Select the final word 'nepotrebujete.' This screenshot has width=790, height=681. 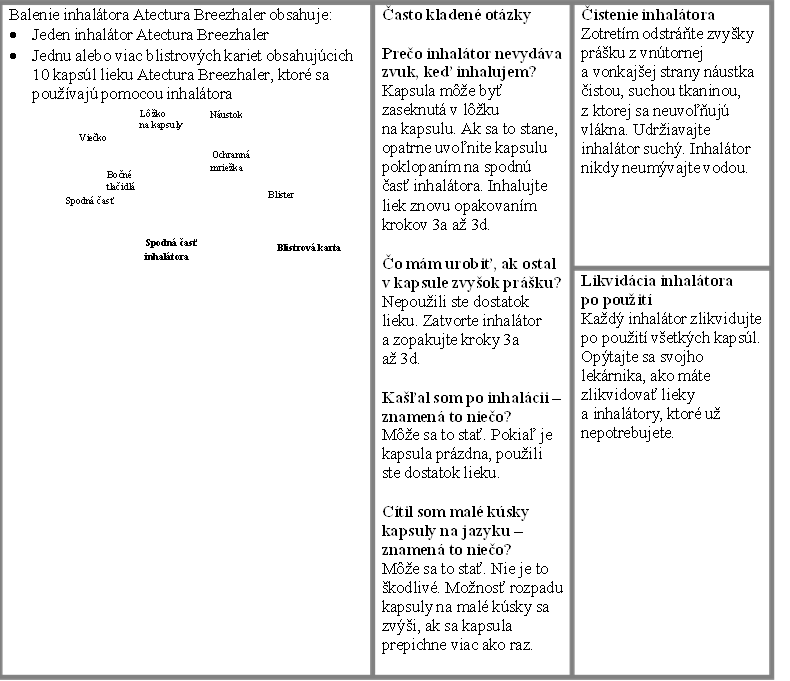627,433
